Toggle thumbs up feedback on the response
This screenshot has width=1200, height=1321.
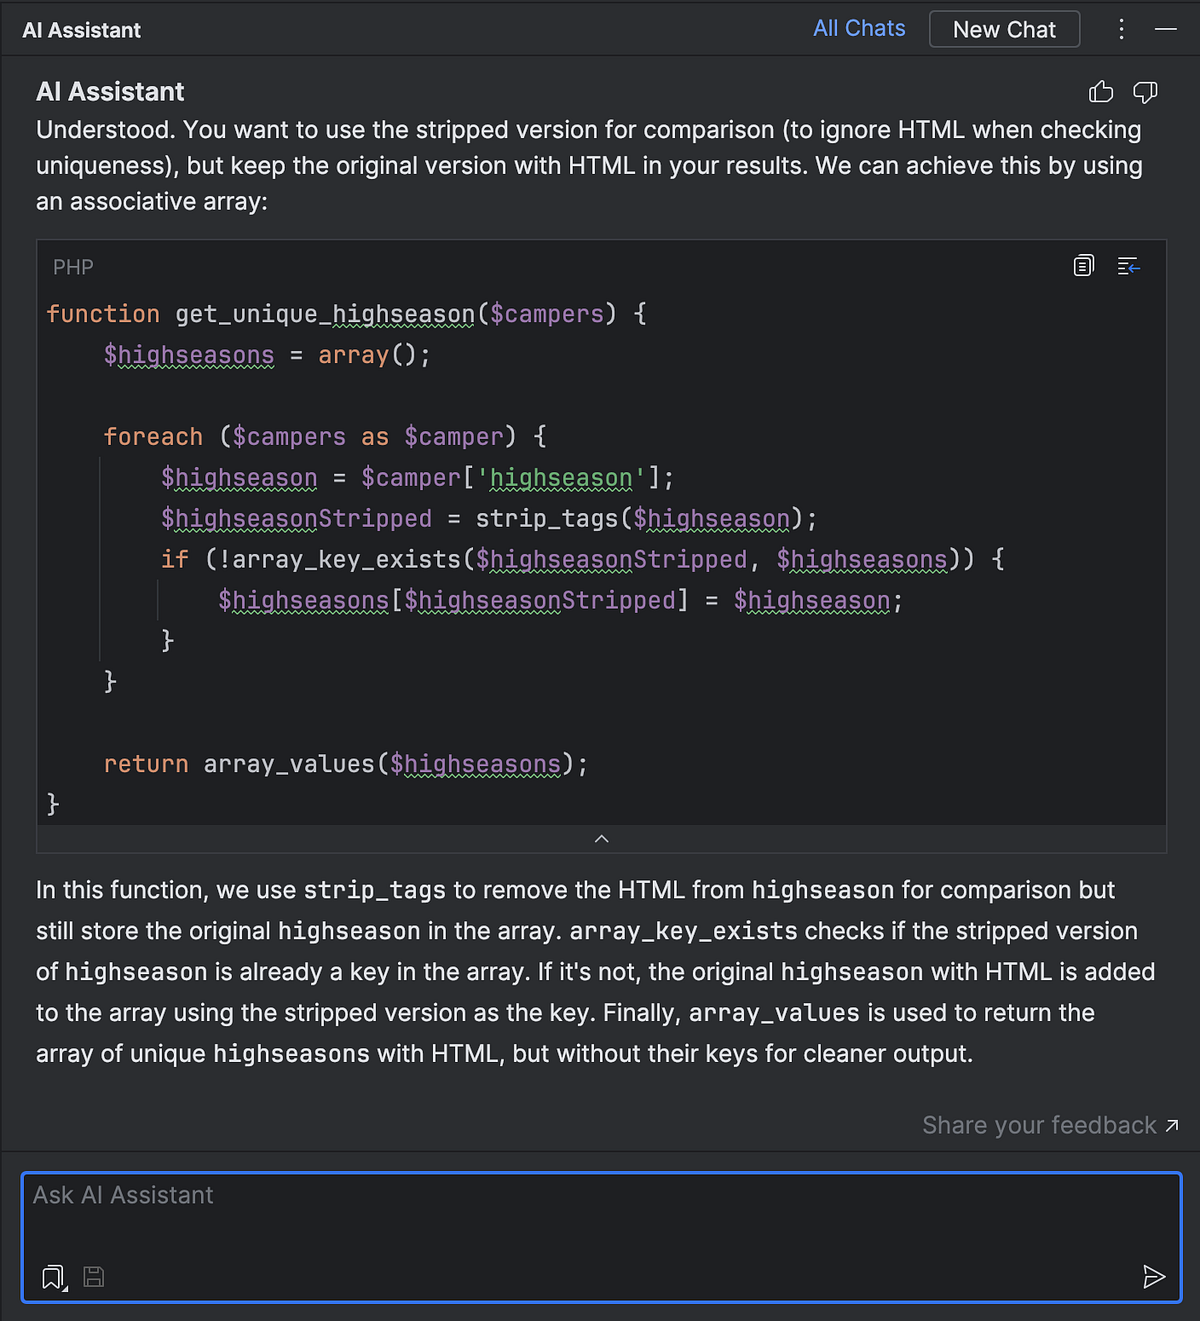tap(1101, 91)
